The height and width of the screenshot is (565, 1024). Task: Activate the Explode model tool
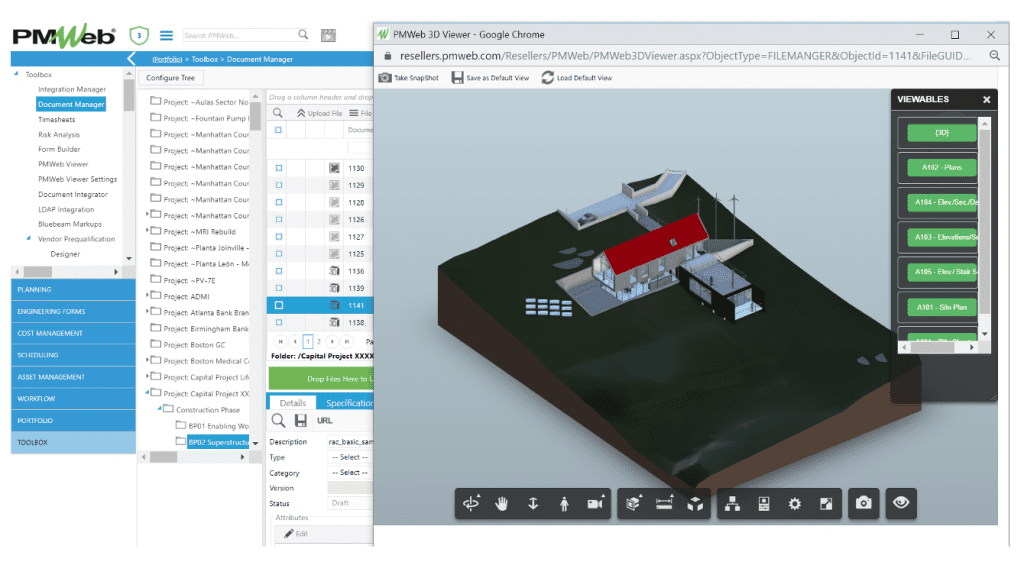tap(696, 504)
